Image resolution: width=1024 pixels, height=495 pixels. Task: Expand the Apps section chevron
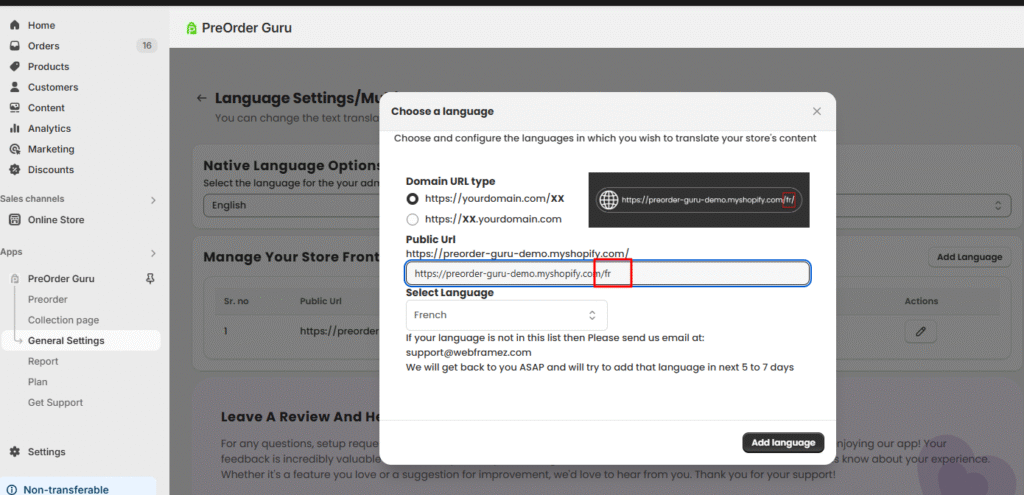(153, 253)
